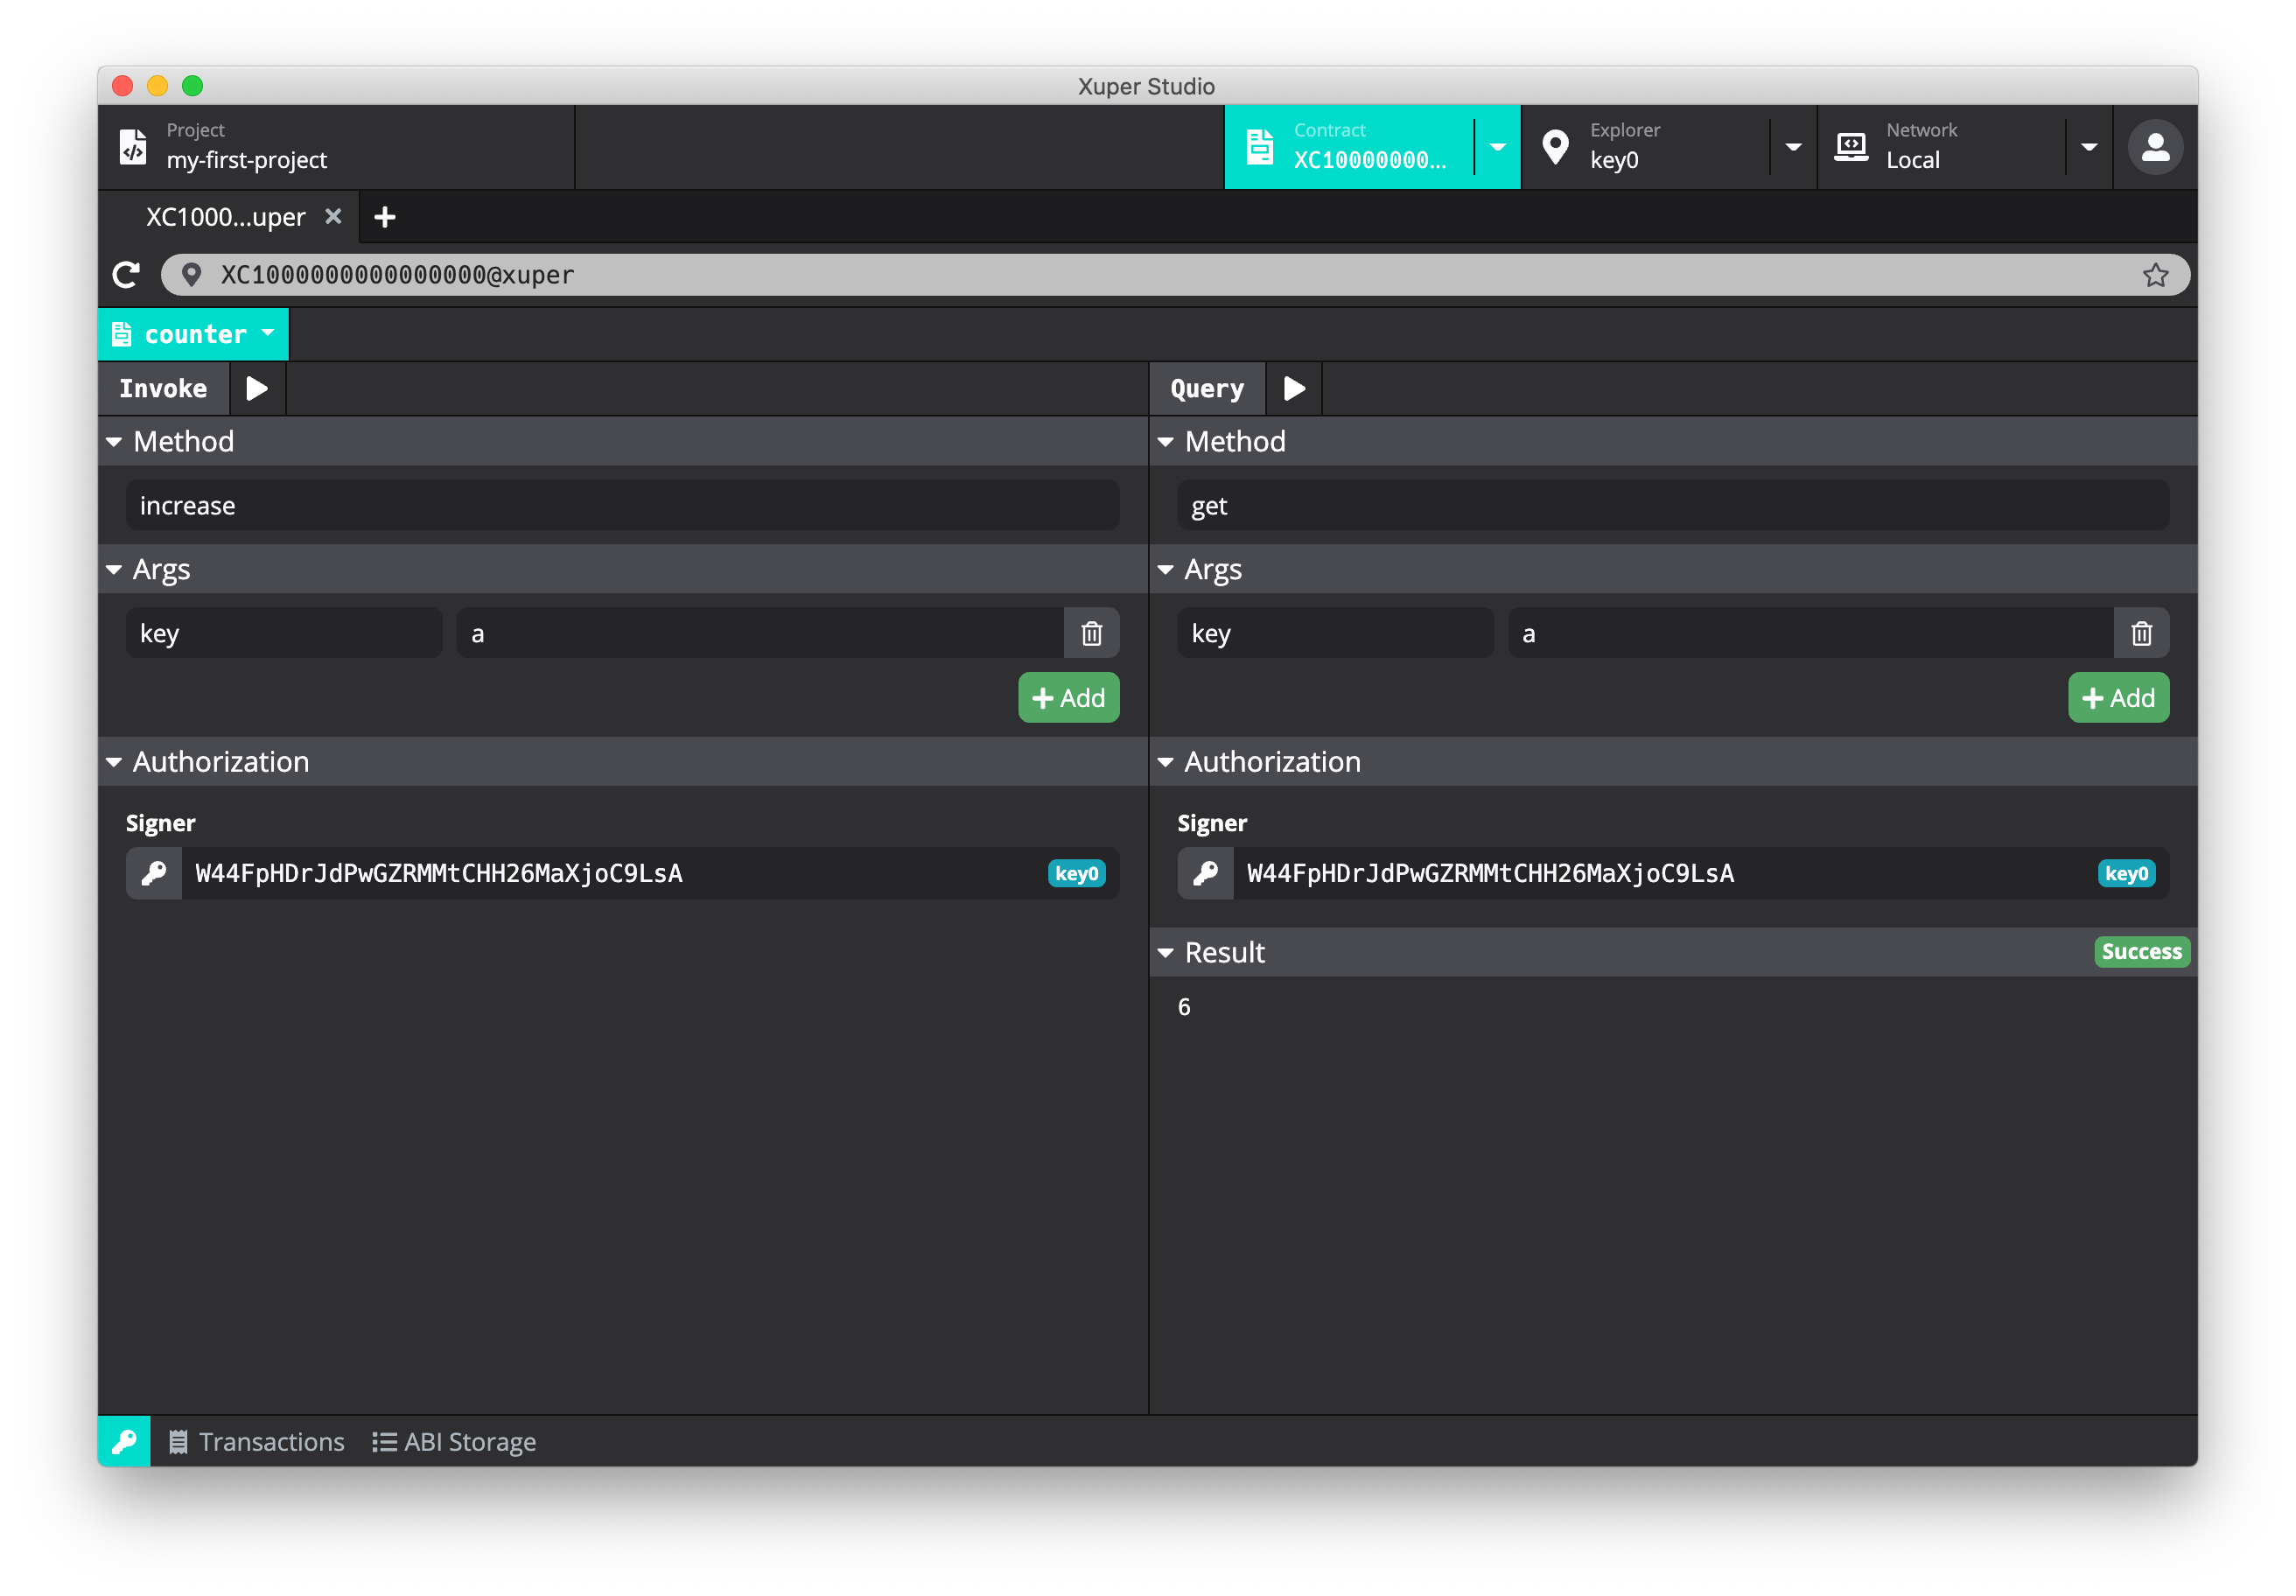
Task: Open the counter contract dropdown
Action: click(194, 334)
